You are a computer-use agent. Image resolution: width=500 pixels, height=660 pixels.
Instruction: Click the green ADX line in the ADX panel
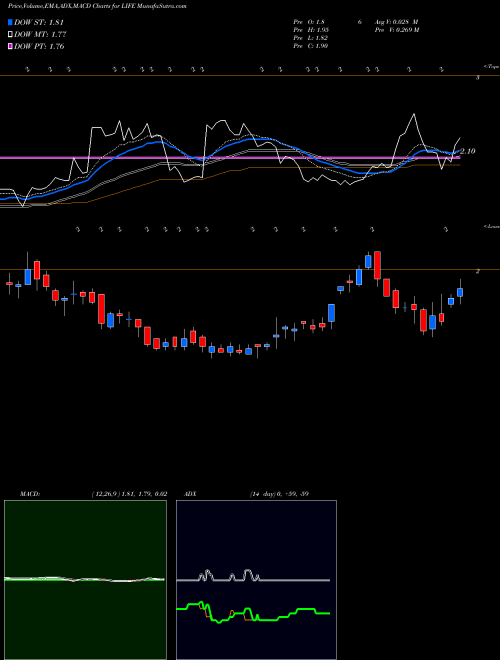[253, 613]
